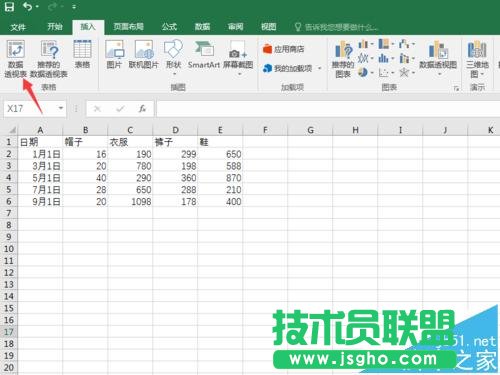
Task: Select cell B1 containing 帽子
Action: pyautogui.click(x=85, y=142)
